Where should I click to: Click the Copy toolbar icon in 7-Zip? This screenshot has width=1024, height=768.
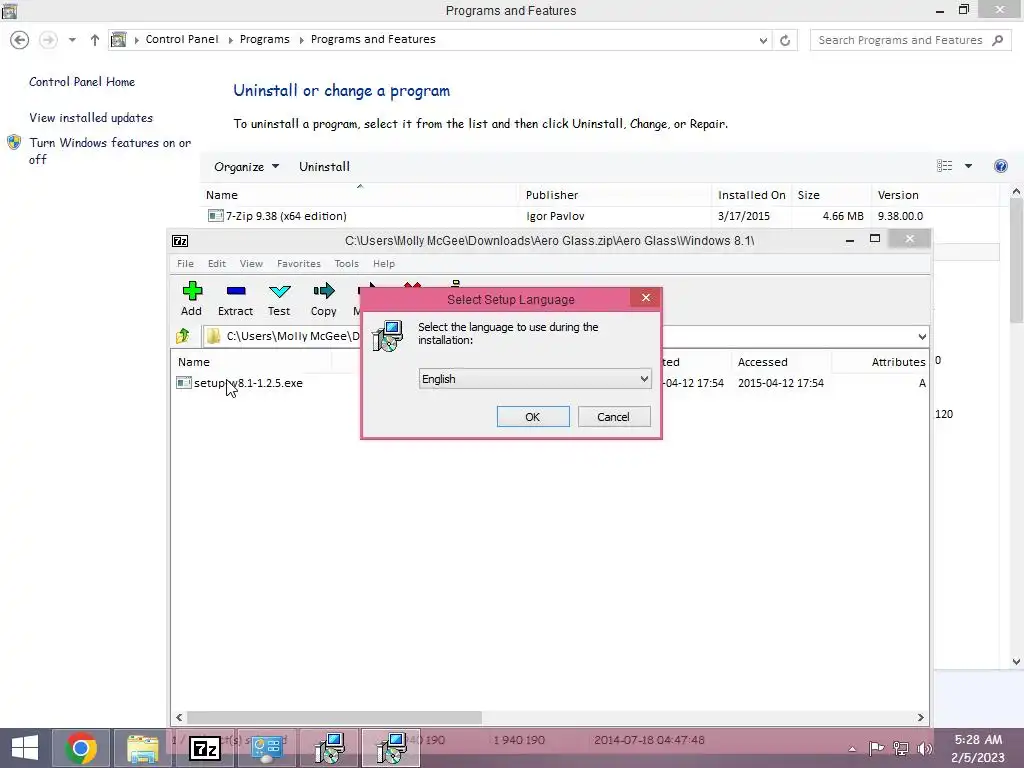(324, 291)
